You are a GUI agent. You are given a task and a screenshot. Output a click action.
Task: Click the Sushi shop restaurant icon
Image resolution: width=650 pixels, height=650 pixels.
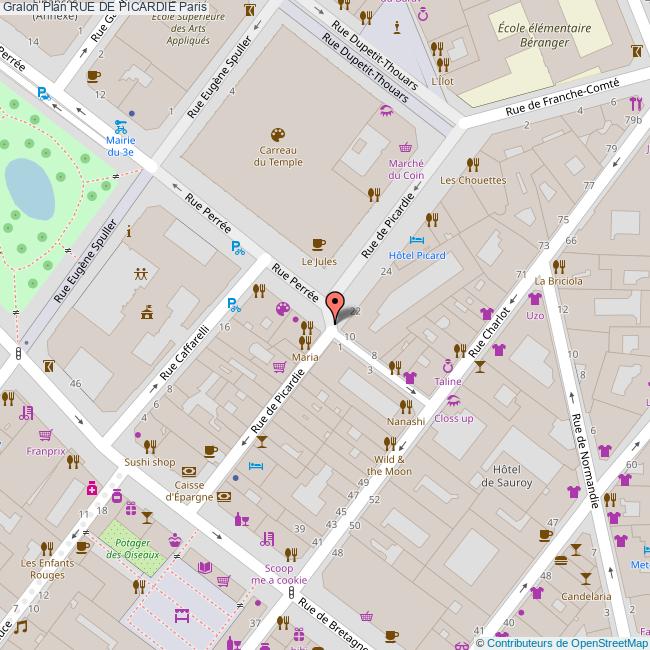point(150,446)
